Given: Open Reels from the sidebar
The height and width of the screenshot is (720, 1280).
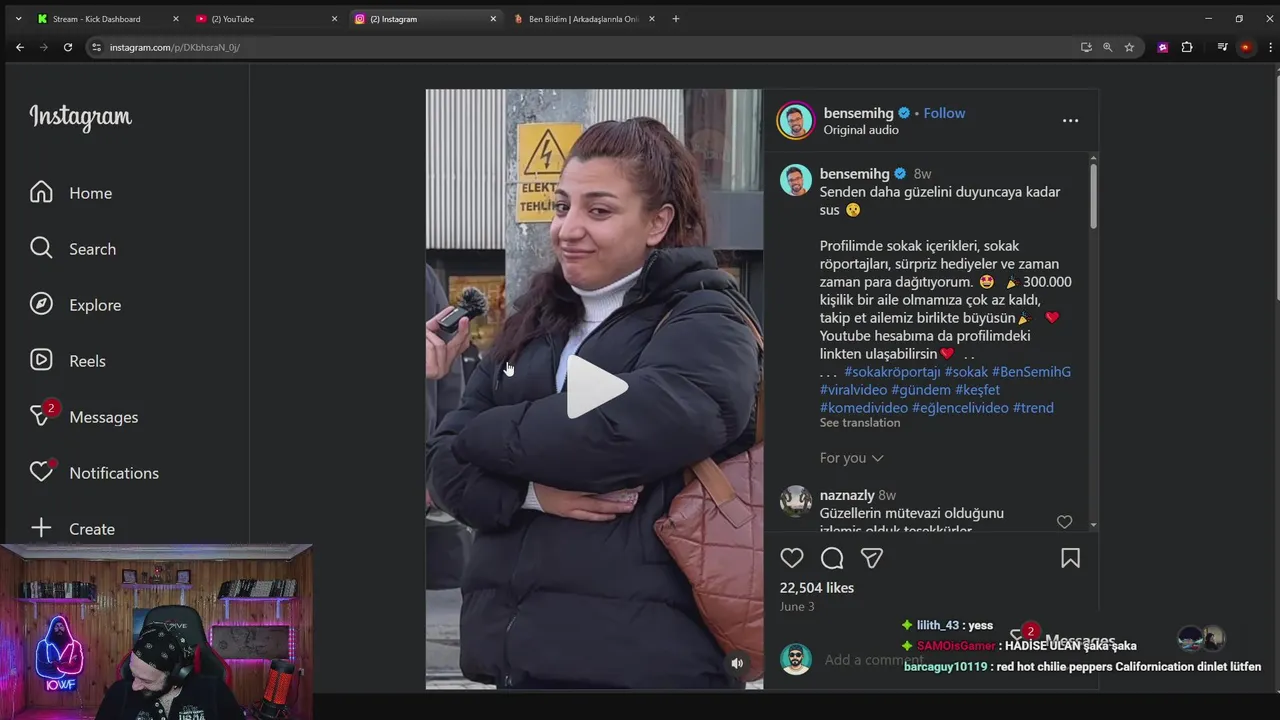Looking at the screenshot, I should [x=68, y=361].
